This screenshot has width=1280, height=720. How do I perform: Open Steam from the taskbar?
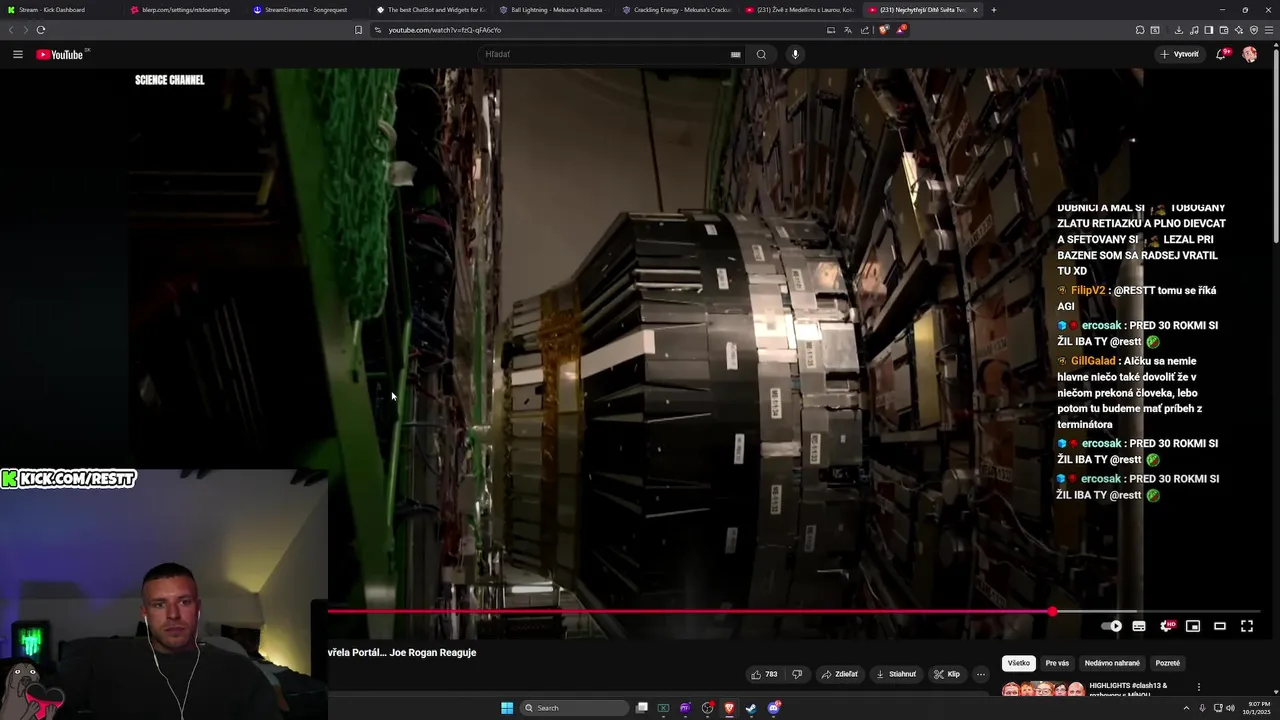[751, 708]
